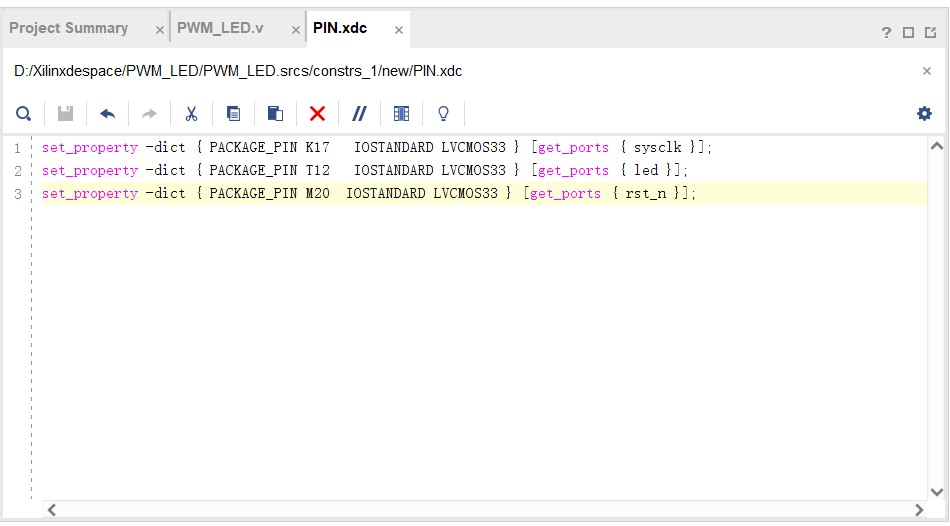The image size is (950, 526).
Task: Click the Undo arrow icon
Action: [107, 114]
